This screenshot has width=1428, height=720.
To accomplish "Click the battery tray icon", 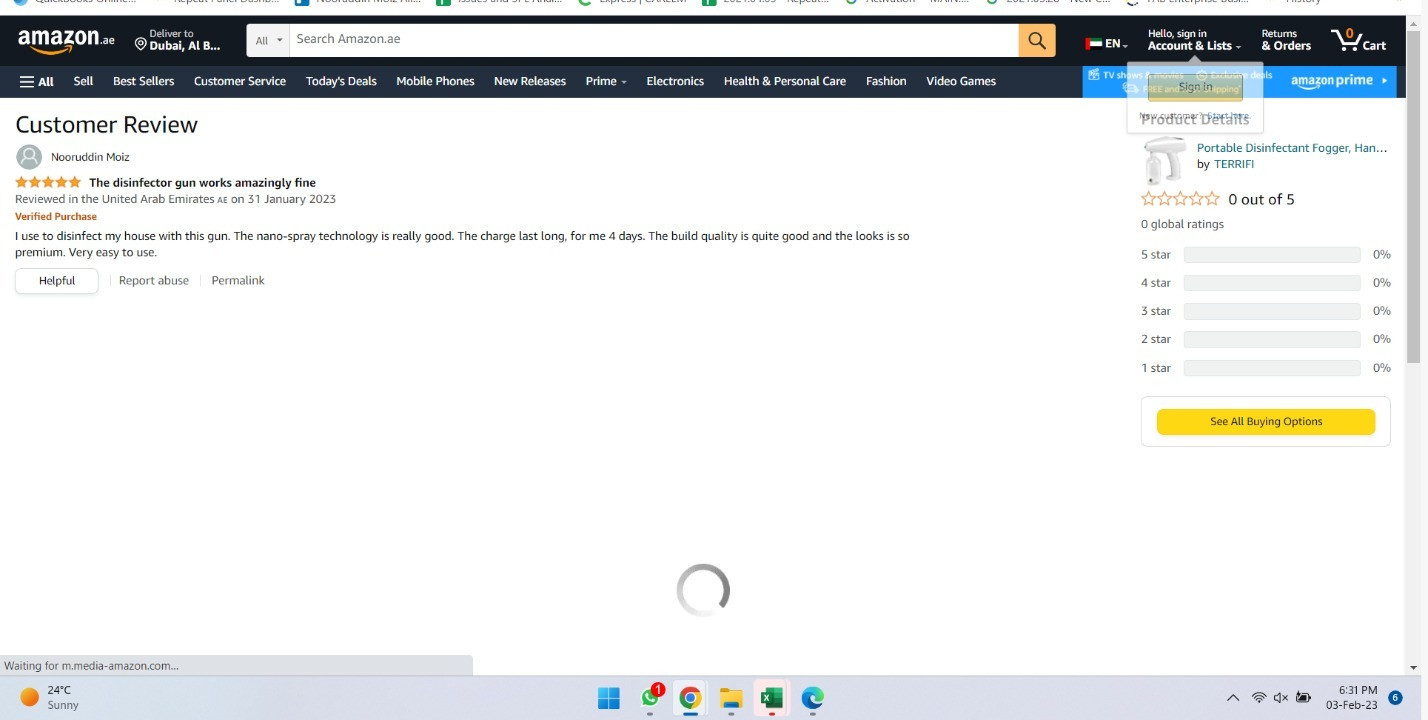I will pyautogui.click(x=1304, y=698).
